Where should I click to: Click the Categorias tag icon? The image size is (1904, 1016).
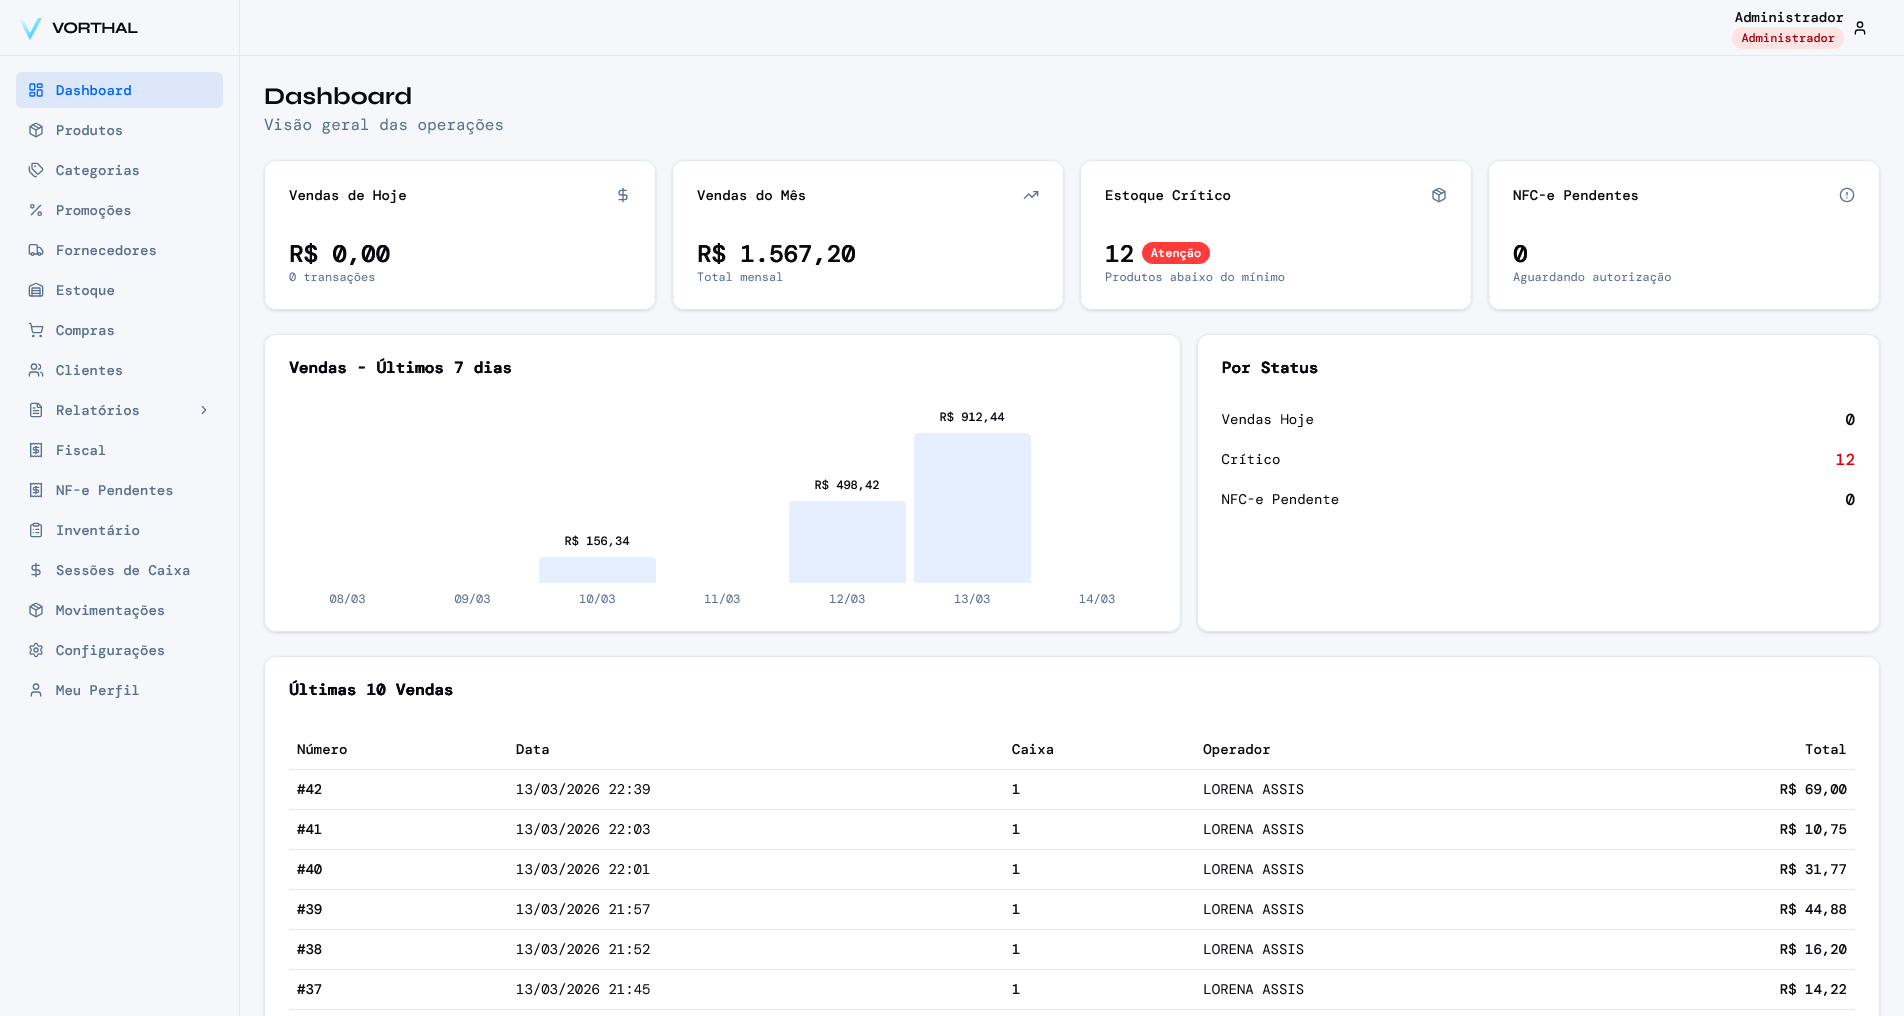(x=36, y=170)
